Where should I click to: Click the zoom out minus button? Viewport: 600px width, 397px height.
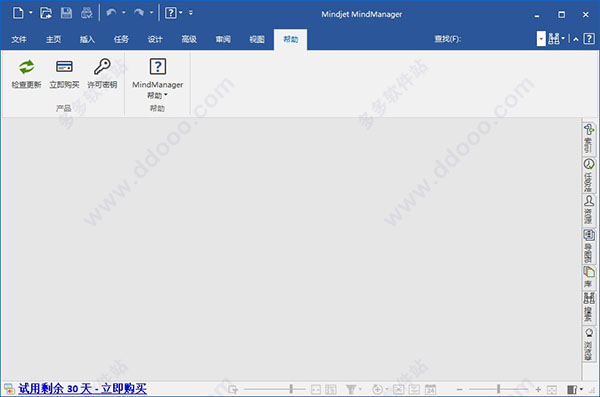(460, 390)
